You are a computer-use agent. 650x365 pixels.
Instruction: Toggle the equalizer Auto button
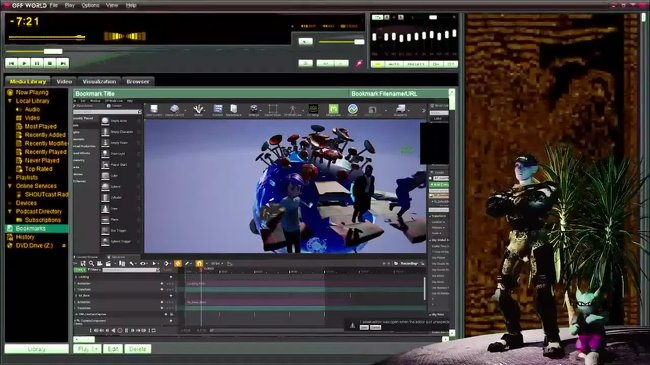pyautogui.click(x=393, y=64)
